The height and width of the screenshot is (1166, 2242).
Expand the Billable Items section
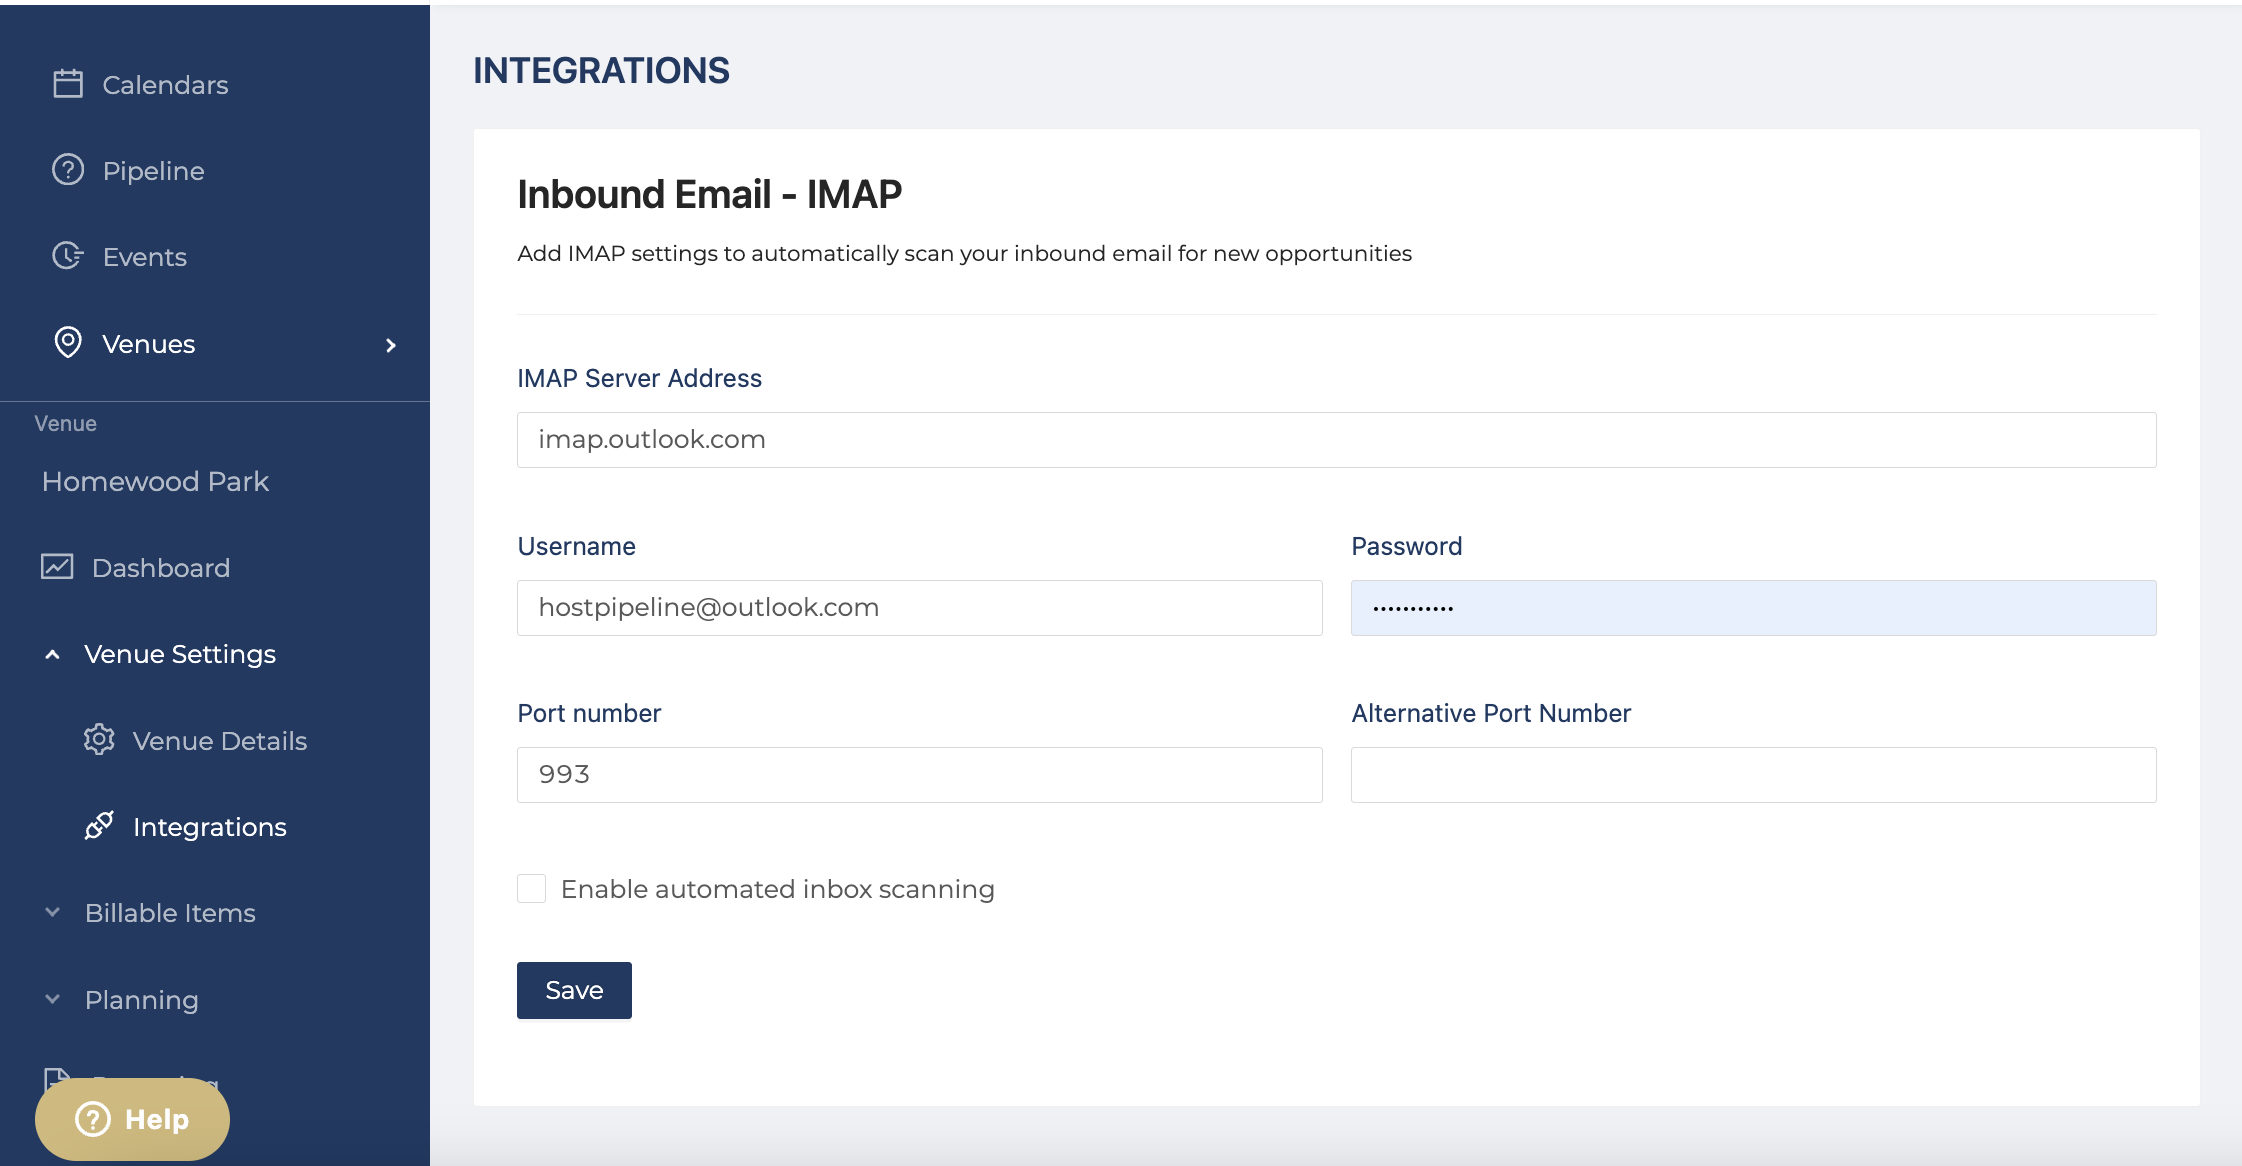[x=53, y=912]
